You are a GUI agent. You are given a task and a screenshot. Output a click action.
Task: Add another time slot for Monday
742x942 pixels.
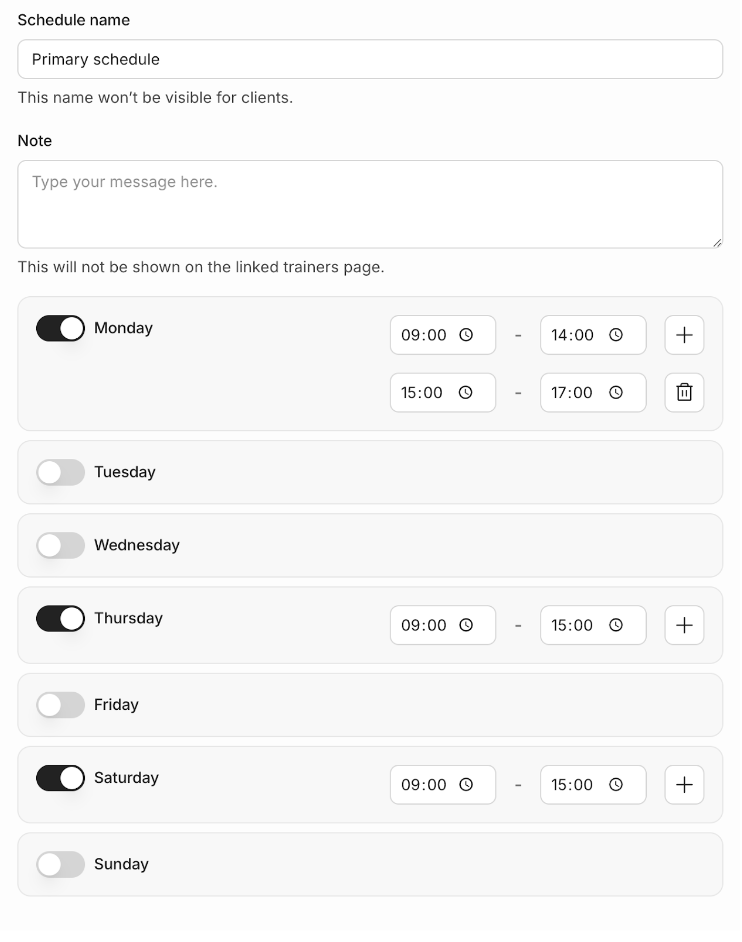tap(684, 335)
